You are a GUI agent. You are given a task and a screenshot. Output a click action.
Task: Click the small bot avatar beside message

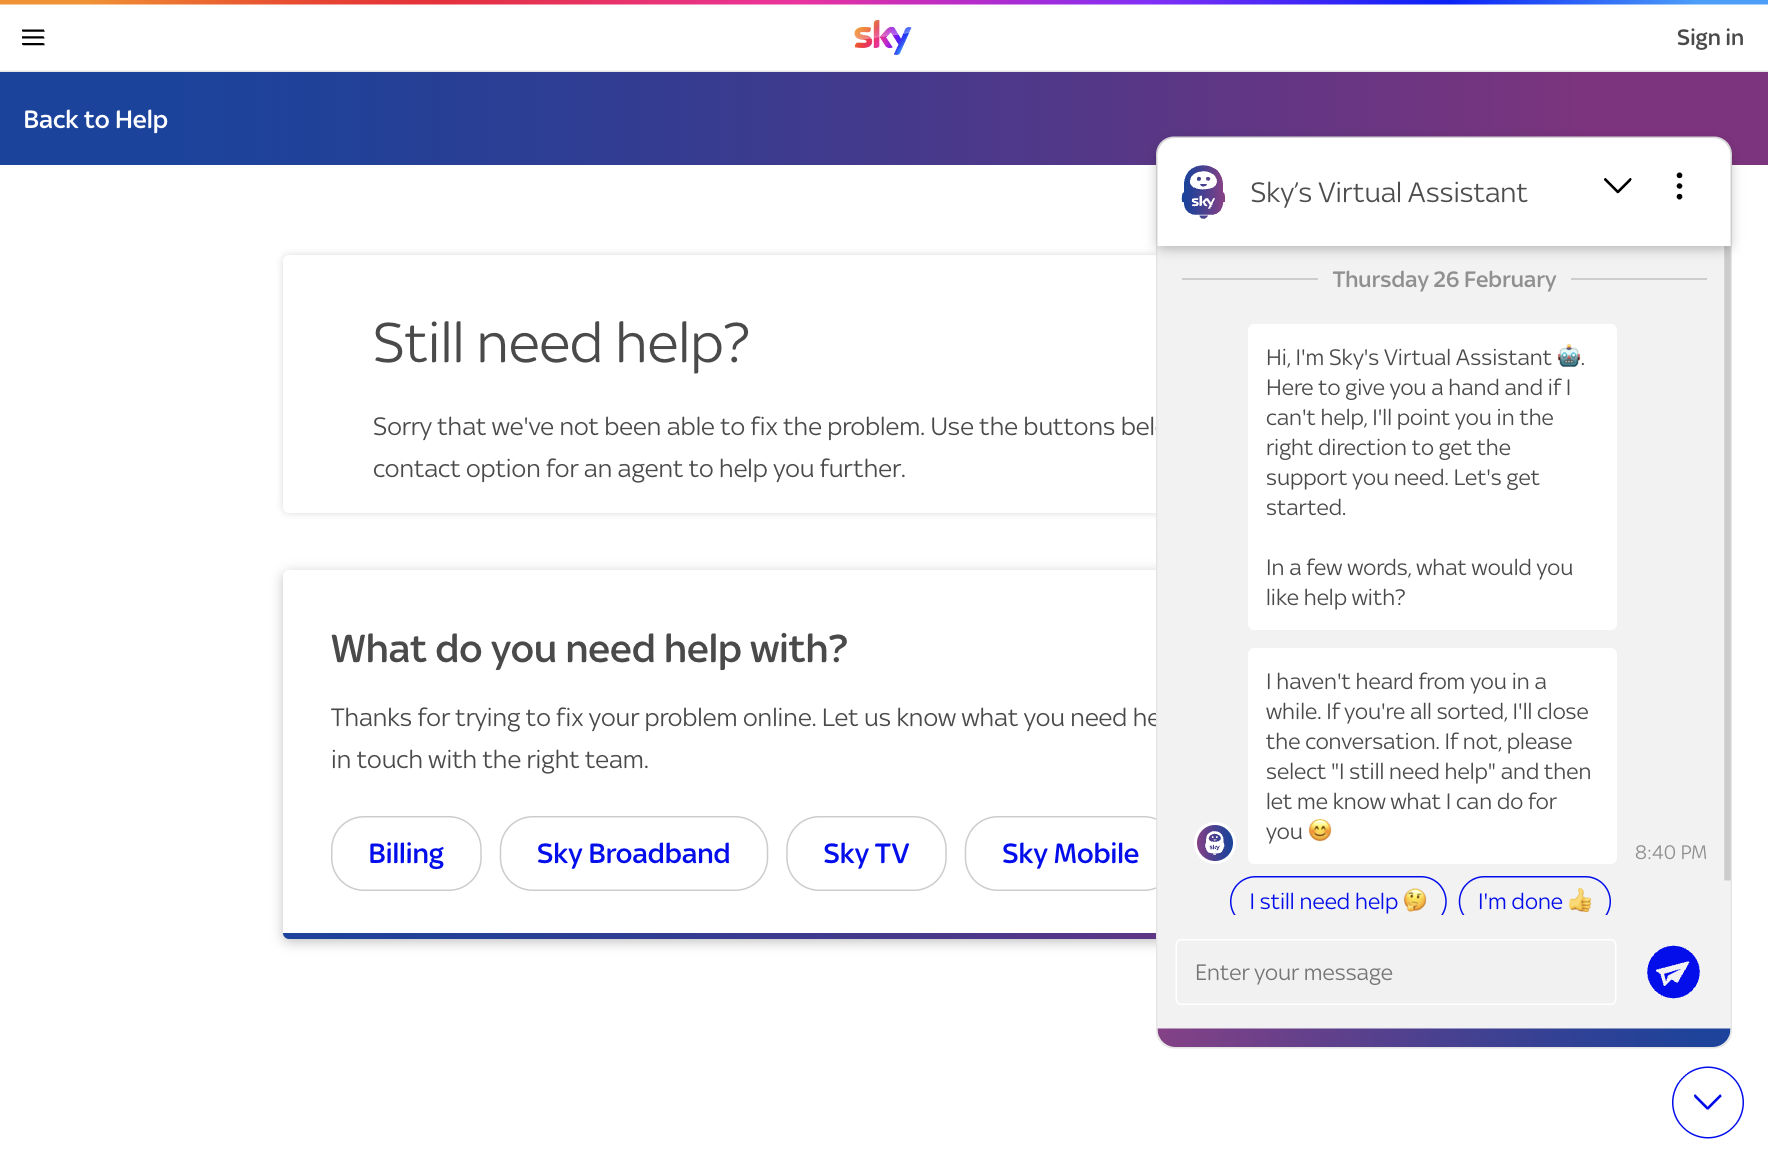[1215, 842]
